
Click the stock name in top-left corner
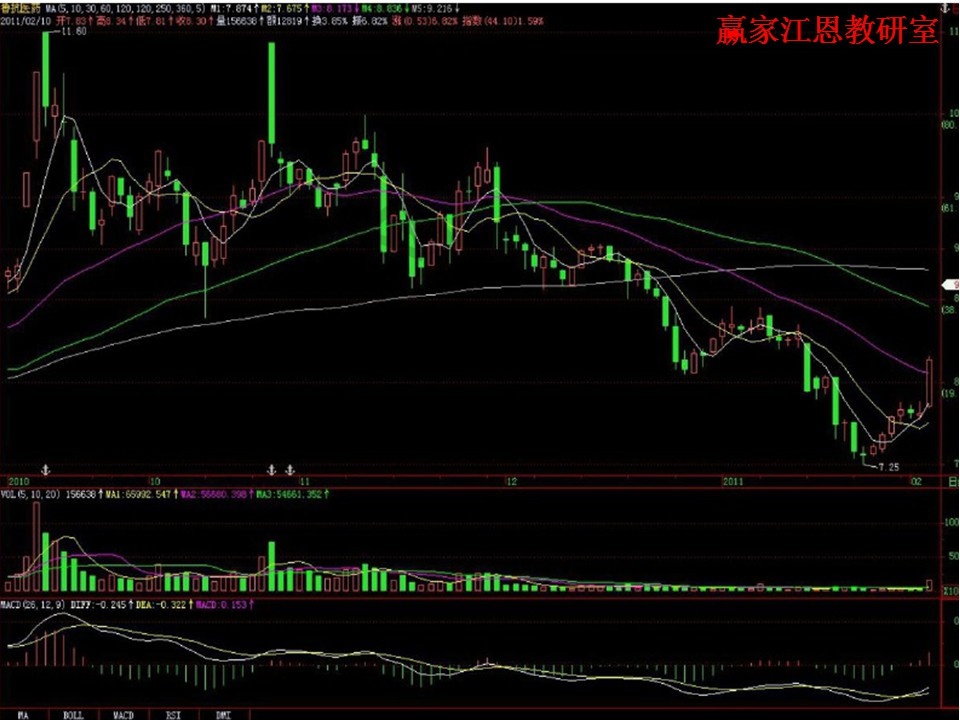point(22,9)
